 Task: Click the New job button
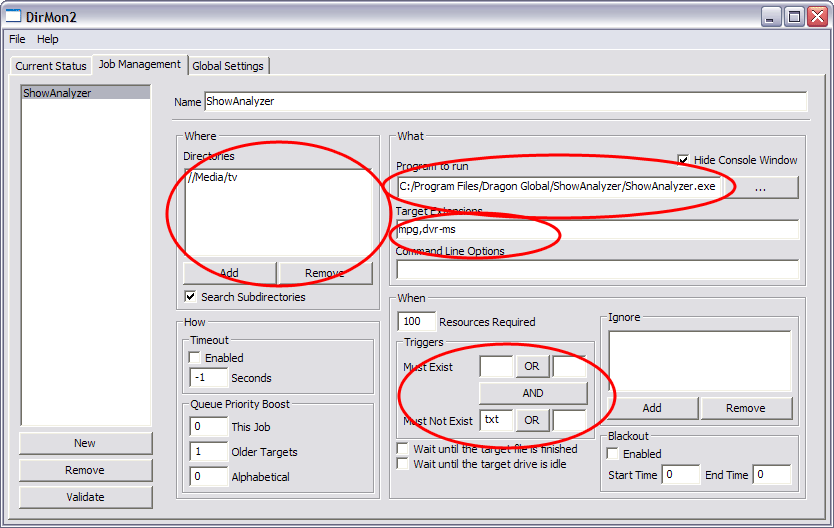tap(85, 443)
